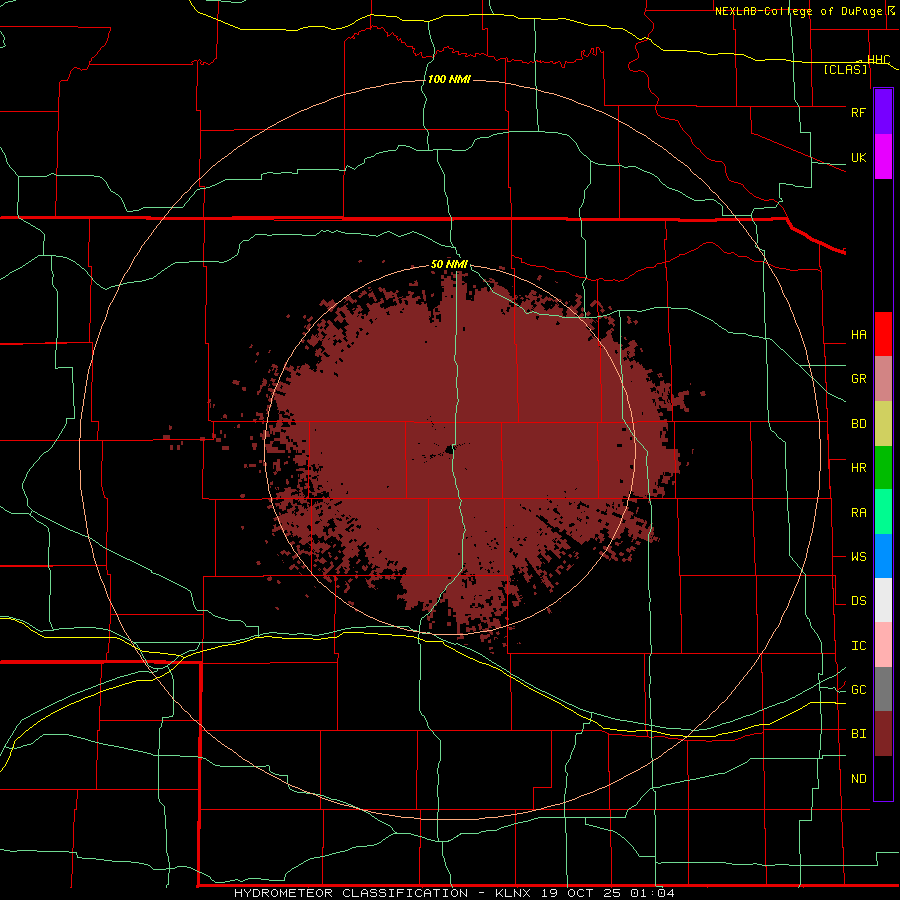Click the GC gray legend swatch
Screen dimensions: 900x900
tap(883, 689)
